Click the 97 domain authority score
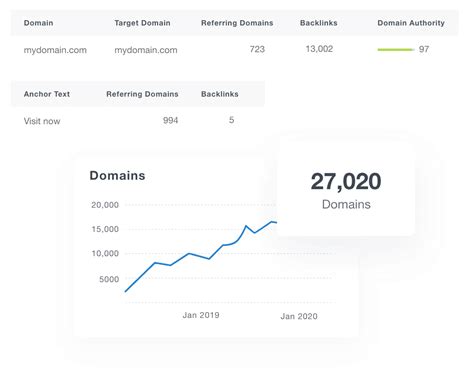474x380 pixels. [x=424, y=49]
